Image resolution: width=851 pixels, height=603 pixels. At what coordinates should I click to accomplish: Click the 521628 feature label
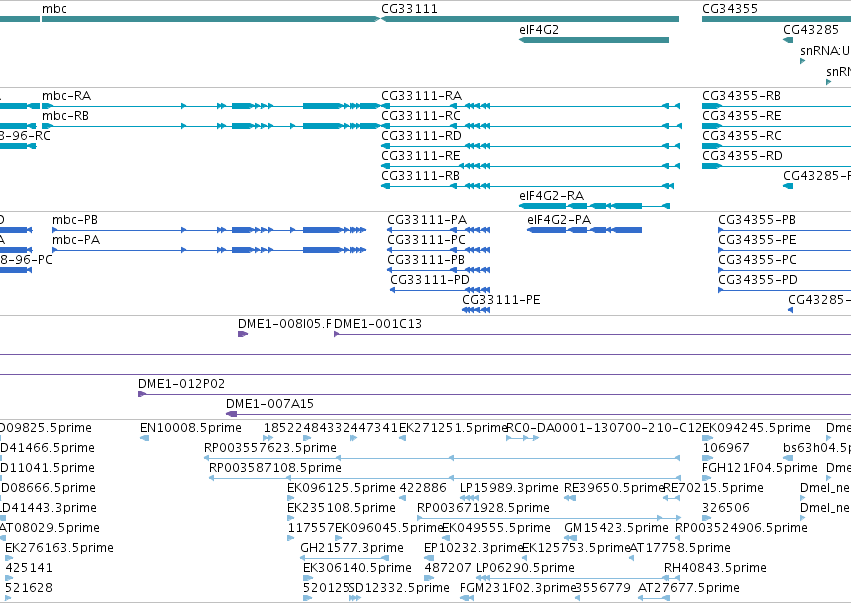point(29,588)
